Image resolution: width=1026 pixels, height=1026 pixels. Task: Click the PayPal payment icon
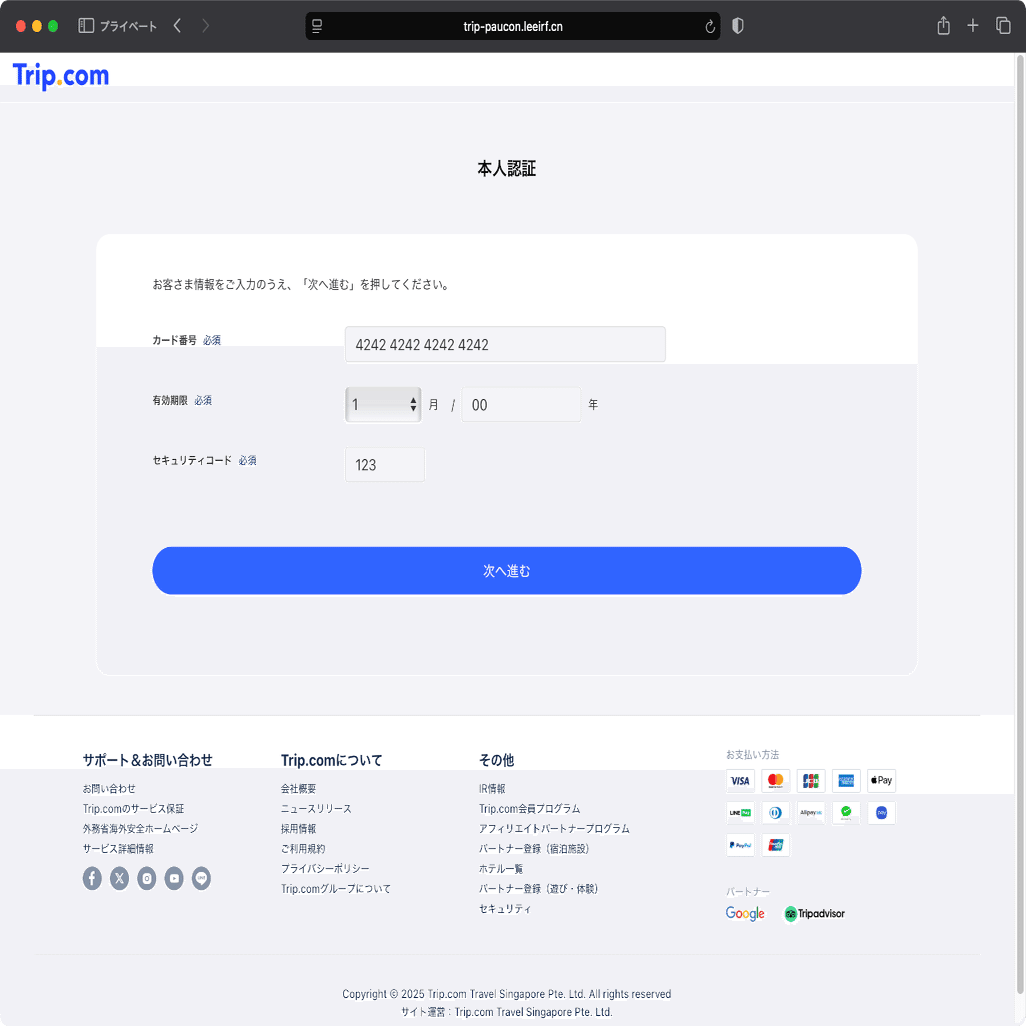point(740,845)
